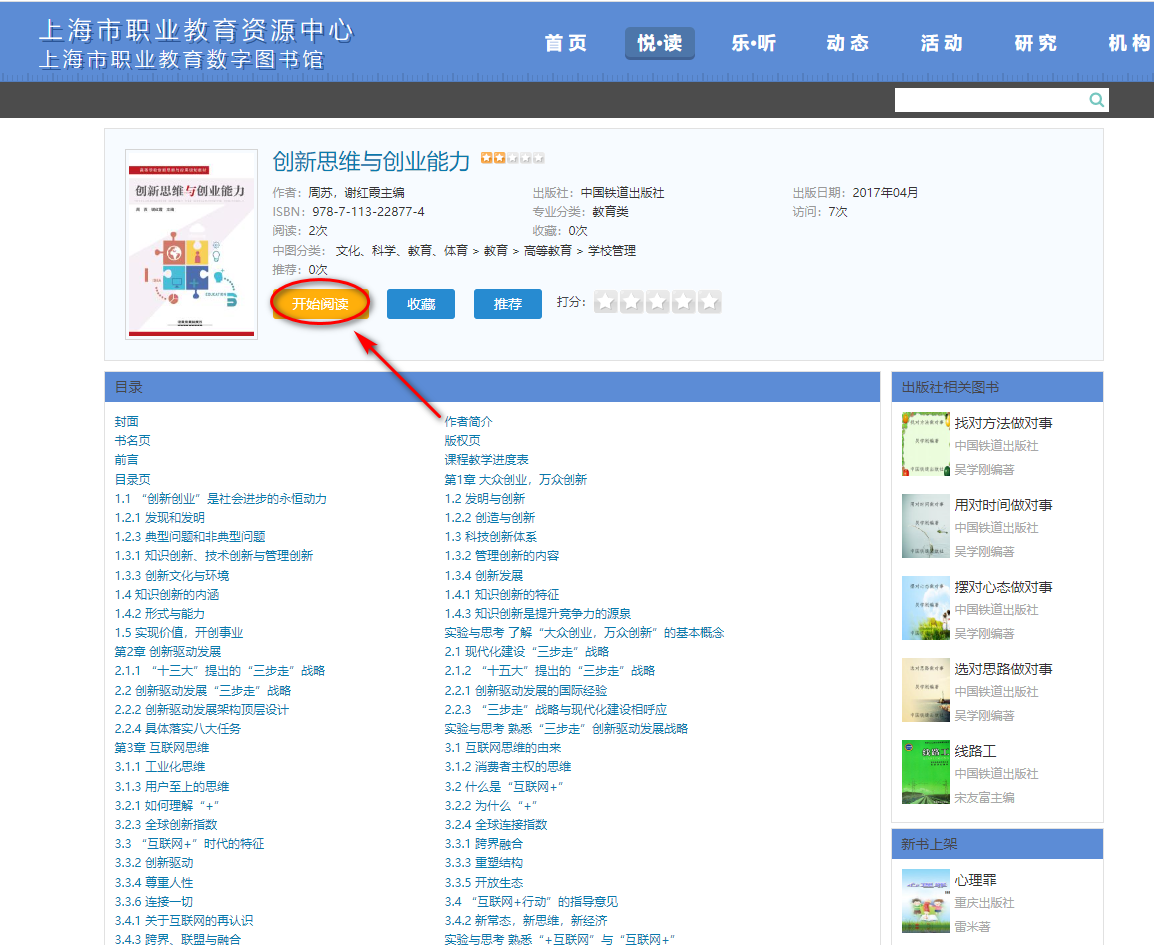Click the 收藏 button

click(x=421, y=304)
